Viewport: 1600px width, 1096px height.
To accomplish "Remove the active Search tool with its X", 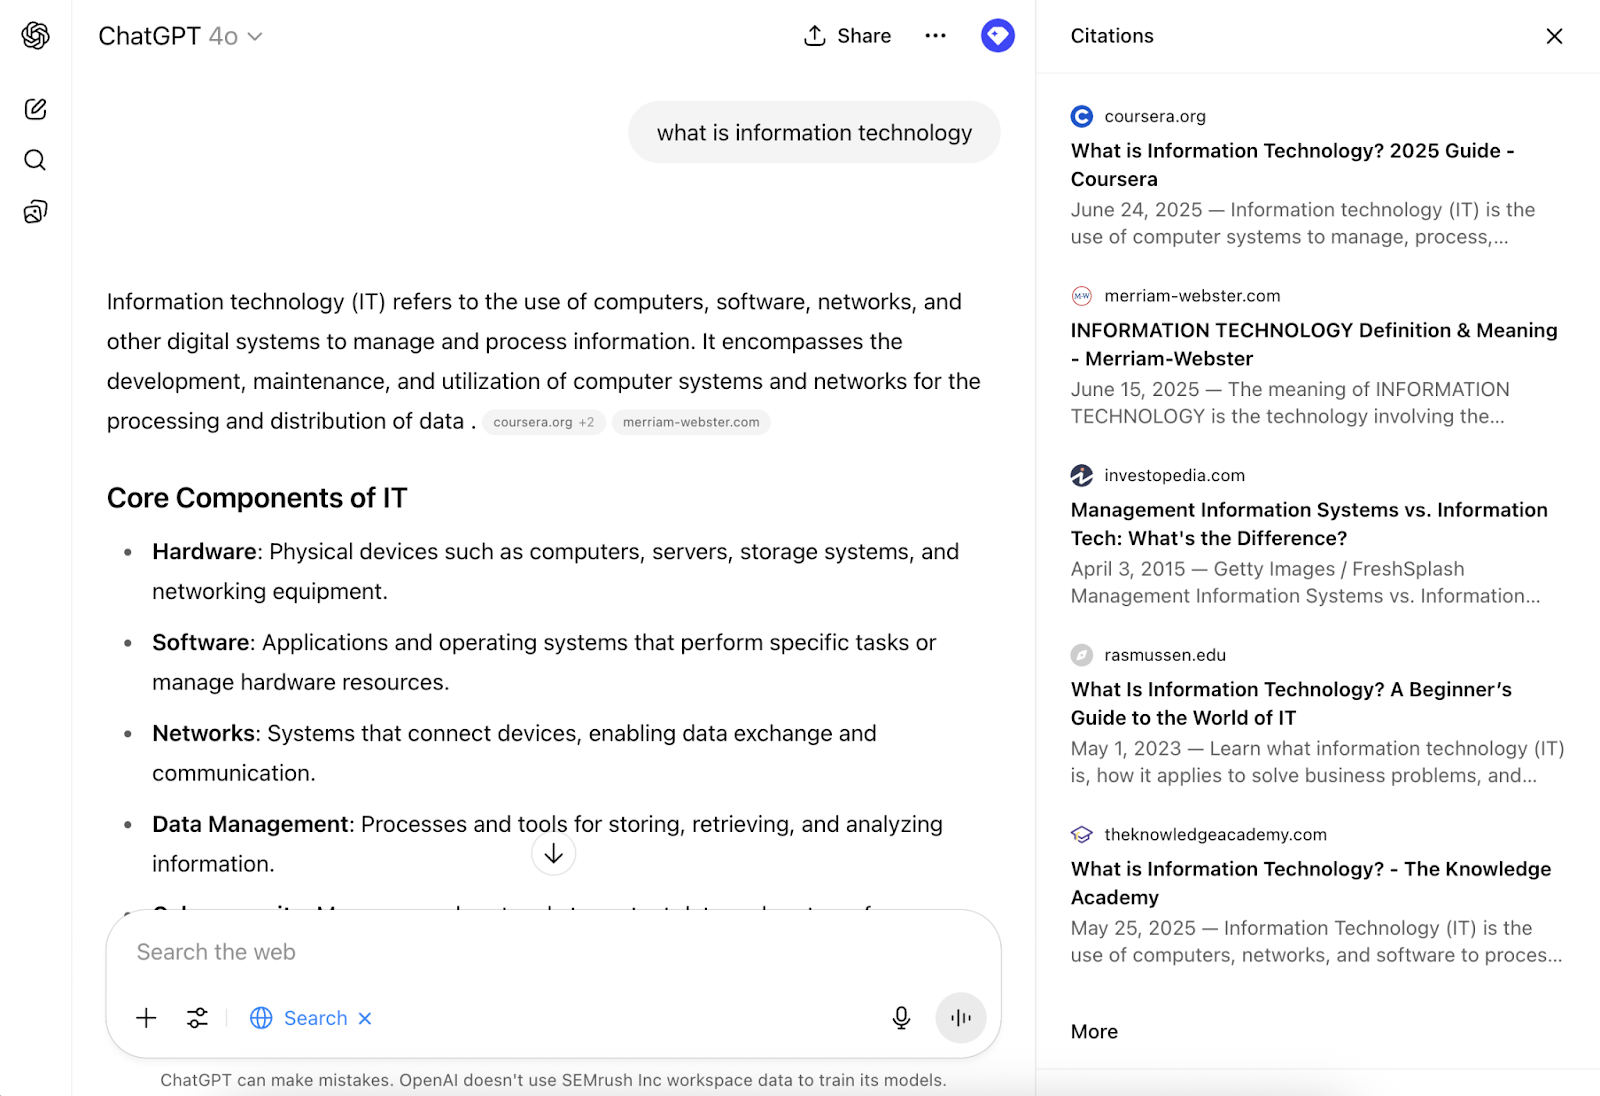I will [x=363, y=1017].
